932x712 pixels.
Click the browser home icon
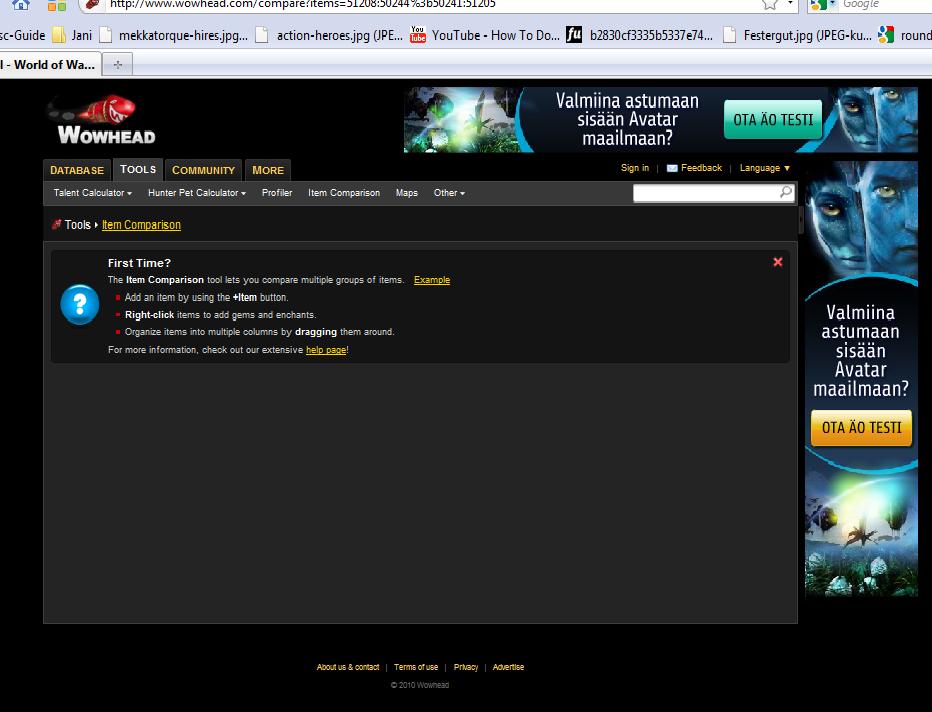(21, 5)
